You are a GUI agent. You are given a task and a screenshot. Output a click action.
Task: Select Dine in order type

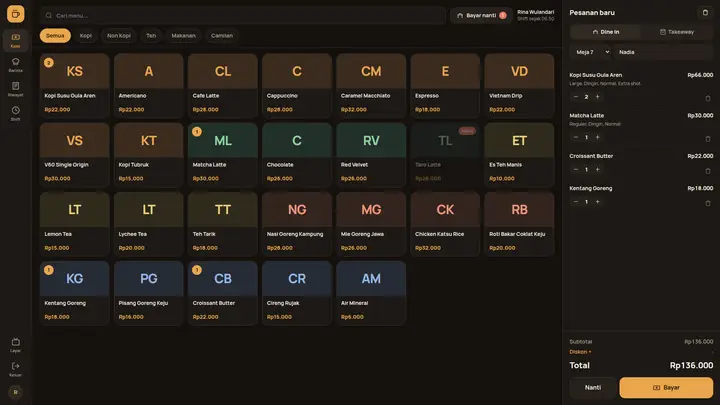(x=606, y=32)
